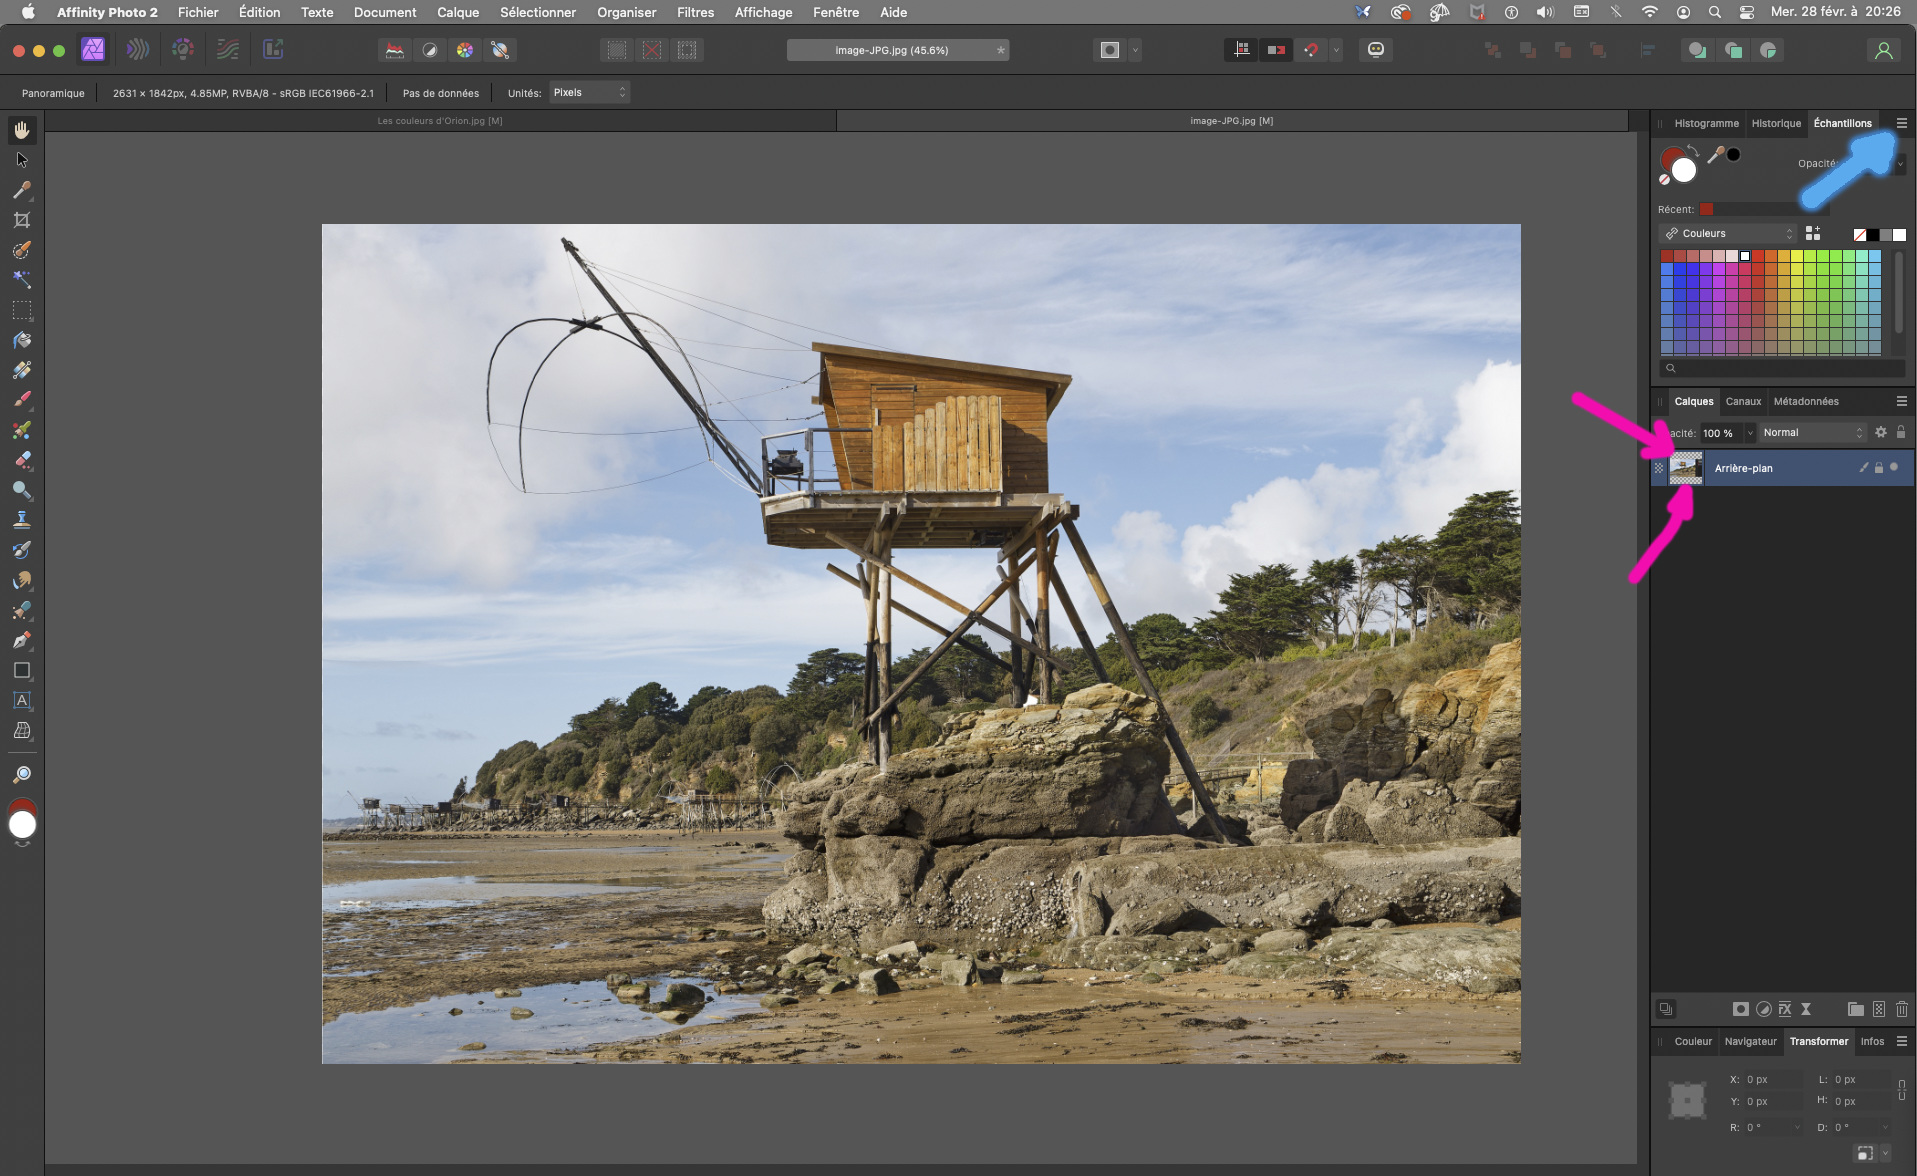Select the Flood Select magic wand tool
1917x1176 pixels.
(x=22, y=280)
